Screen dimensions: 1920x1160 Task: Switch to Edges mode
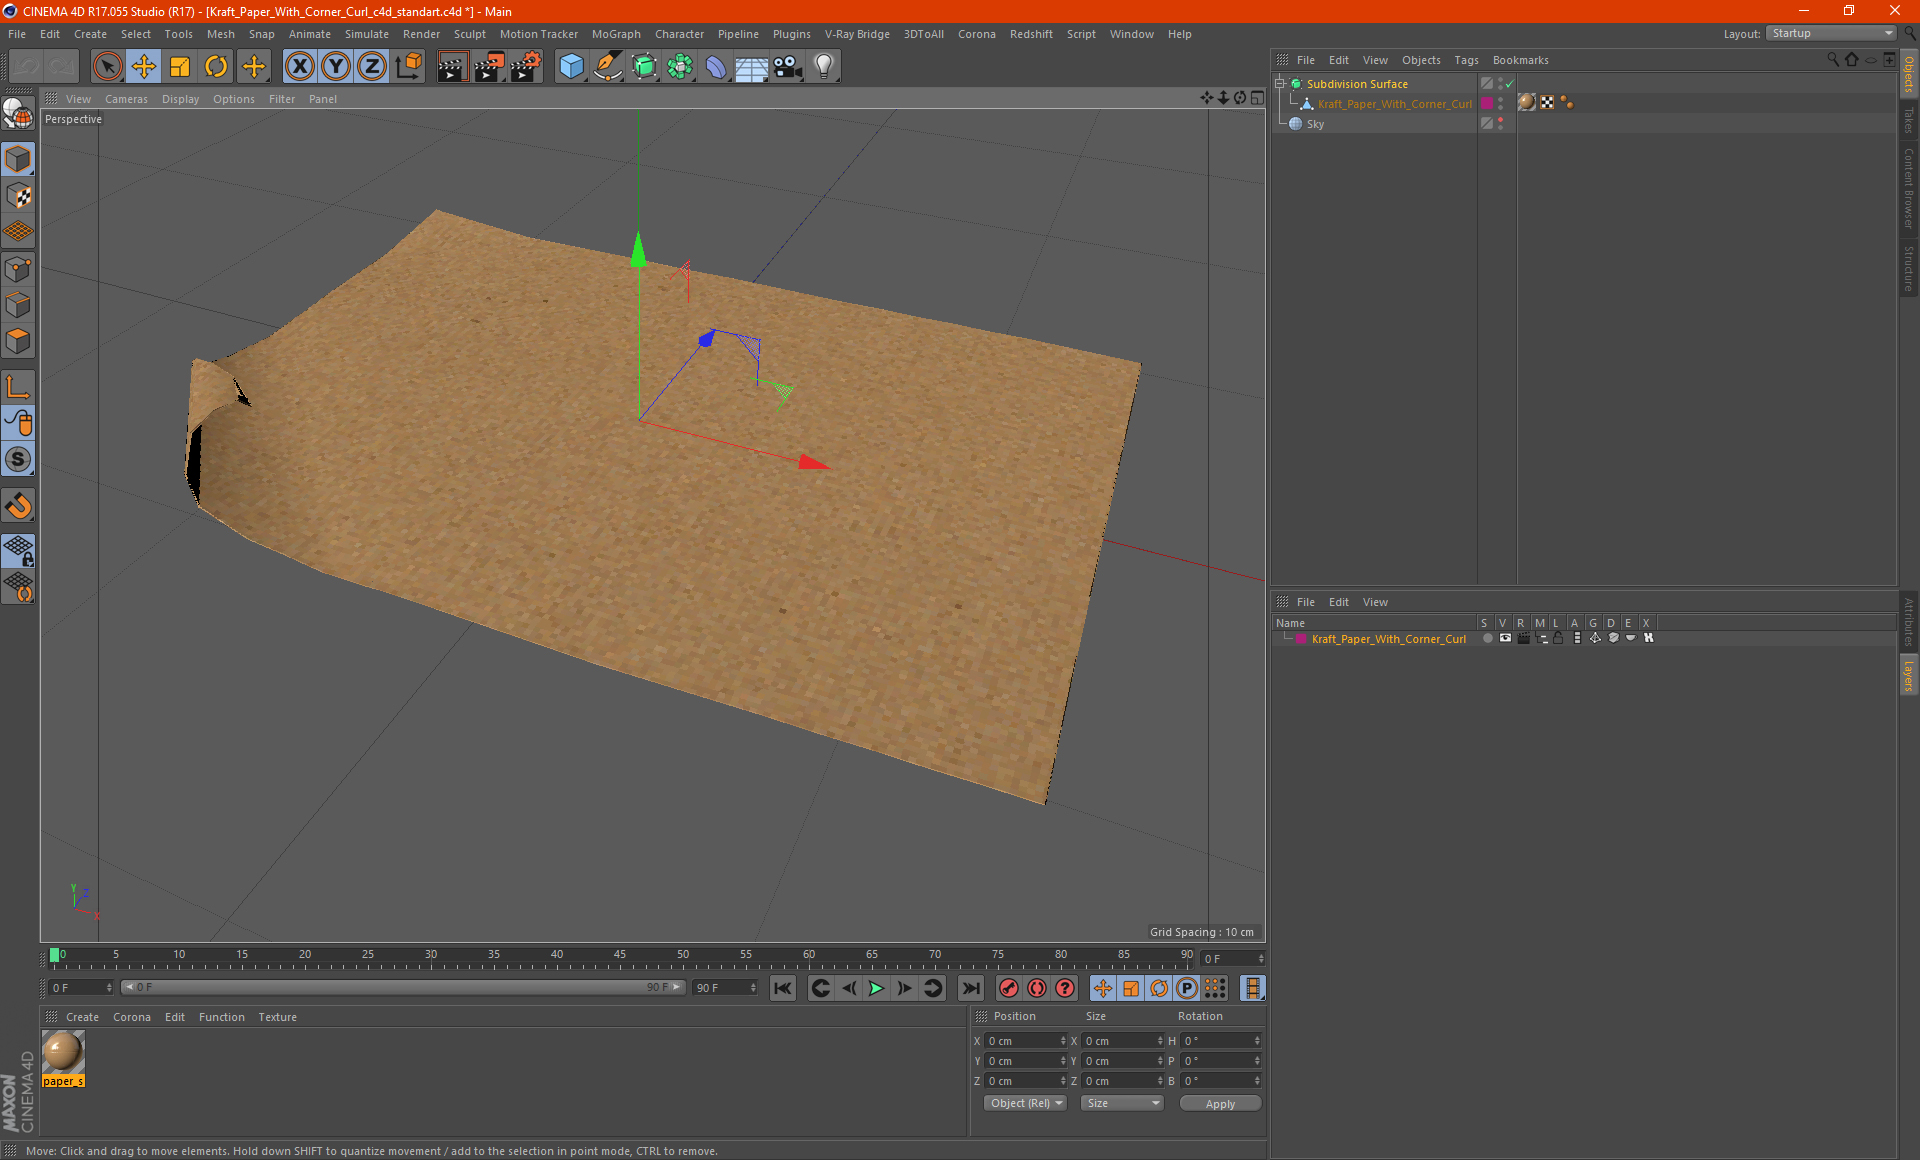18,305
